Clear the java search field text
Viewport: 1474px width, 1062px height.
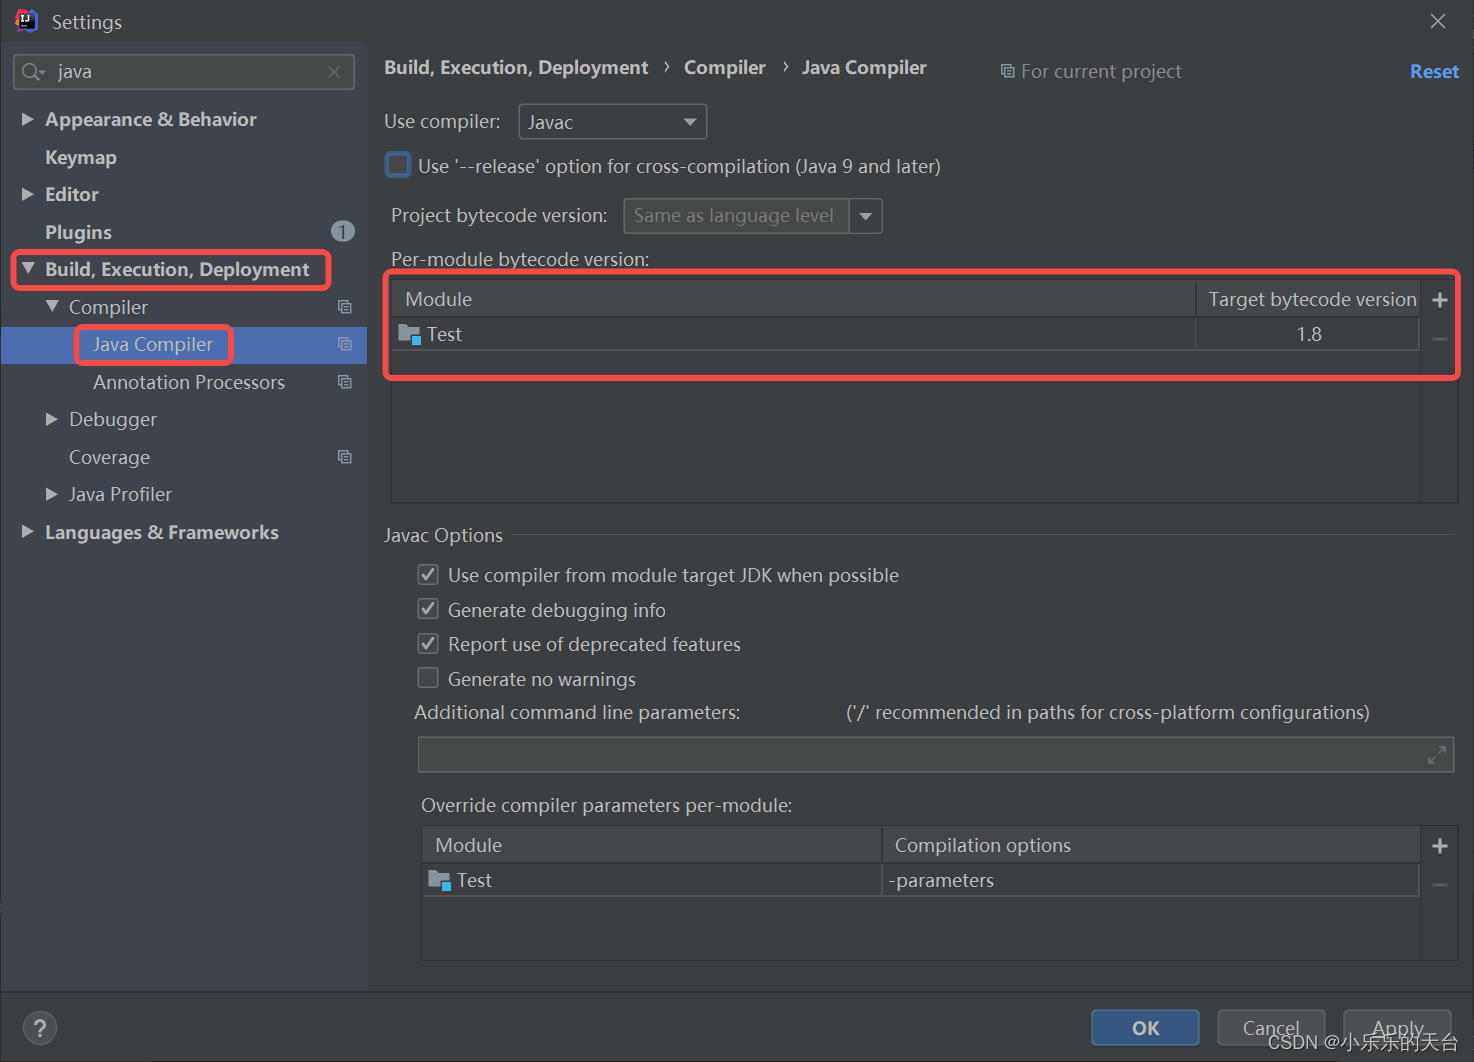334,72
